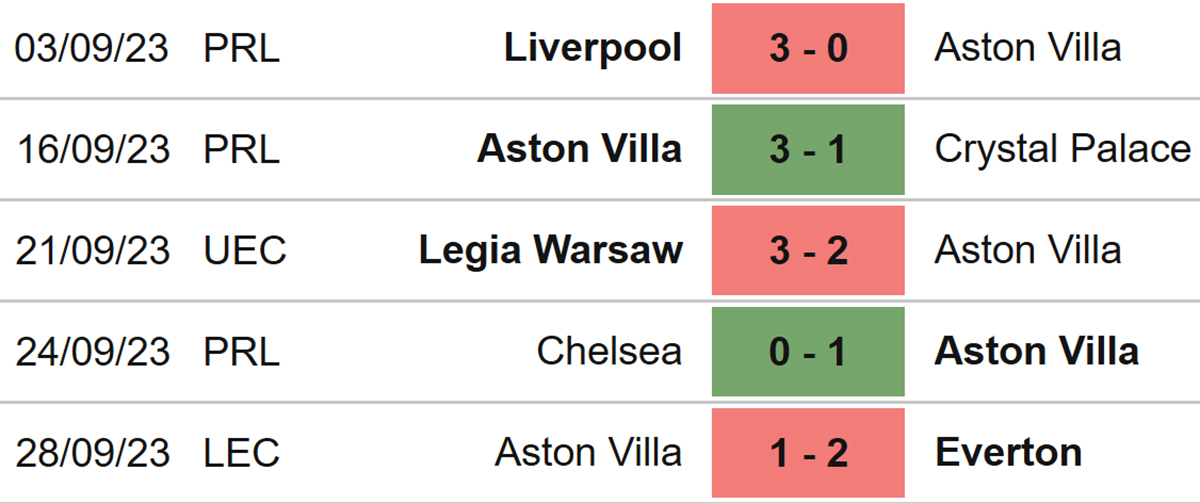1200x503 pixels.
Task: Click the 03/09/23 match date
Action: (93, 48)
